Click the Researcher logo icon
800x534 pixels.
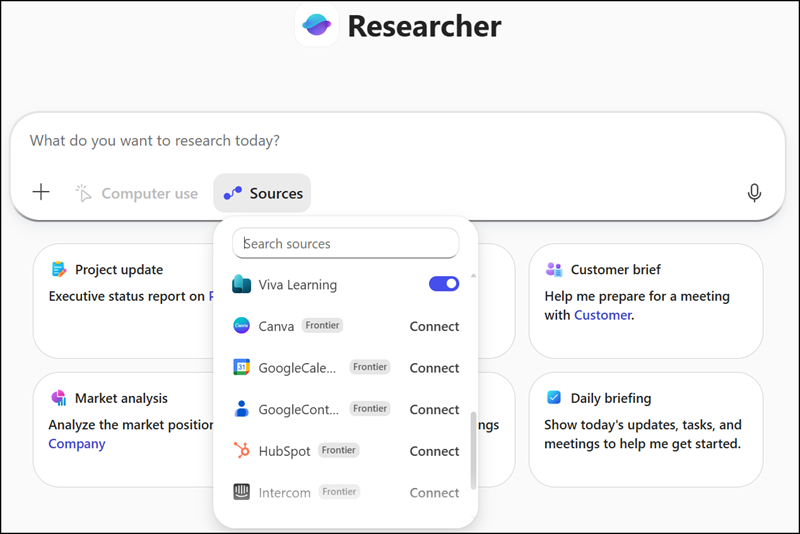(317, 25)
